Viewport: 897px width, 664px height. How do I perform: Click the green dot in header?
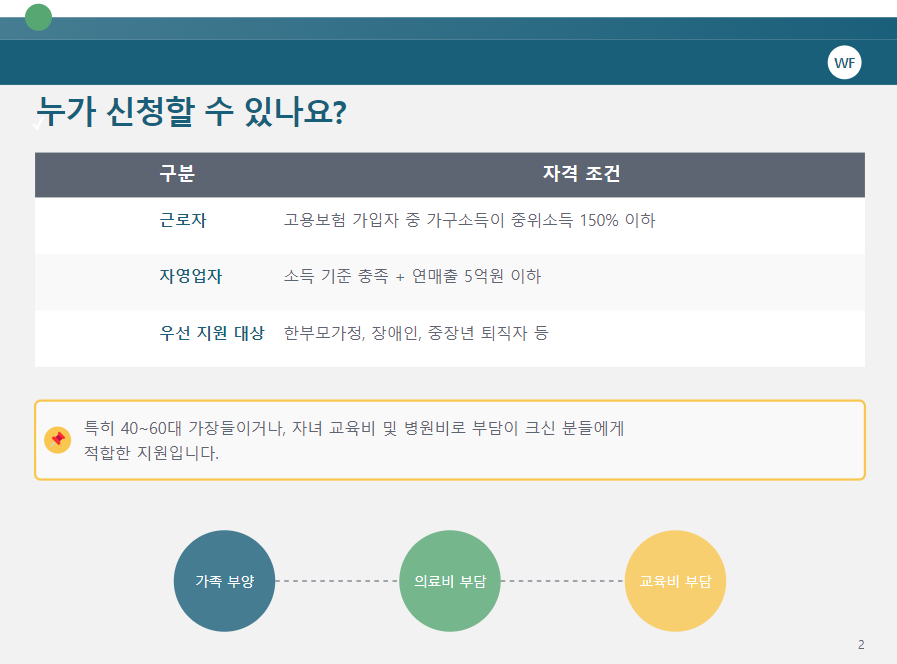pos(38,17)
